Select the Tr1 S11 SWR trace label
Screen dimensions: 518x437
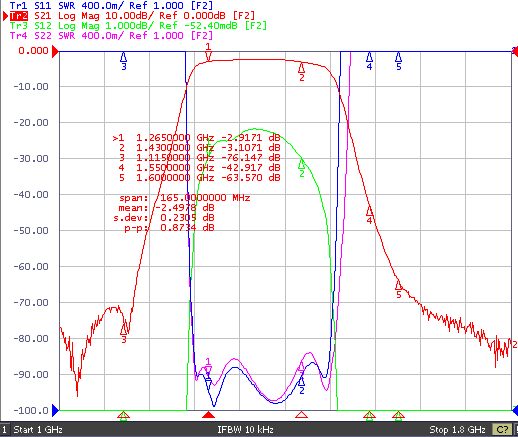tap(111, 6)
